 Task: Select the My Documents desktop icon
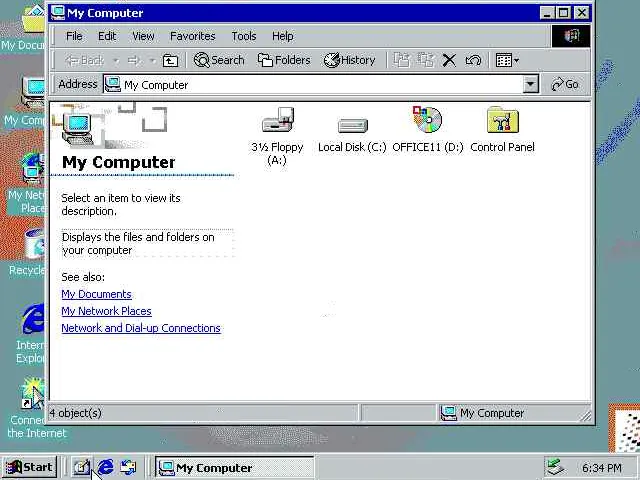(24, 28)
